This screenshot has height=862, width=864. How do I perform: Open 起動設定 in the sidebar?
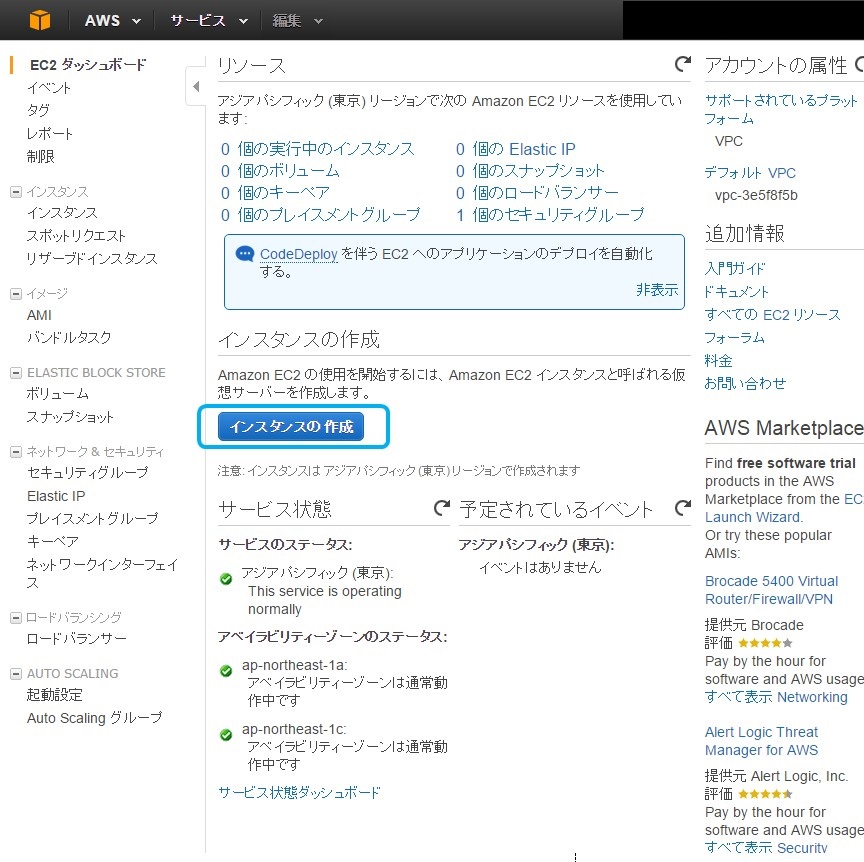tap(55, 694)
